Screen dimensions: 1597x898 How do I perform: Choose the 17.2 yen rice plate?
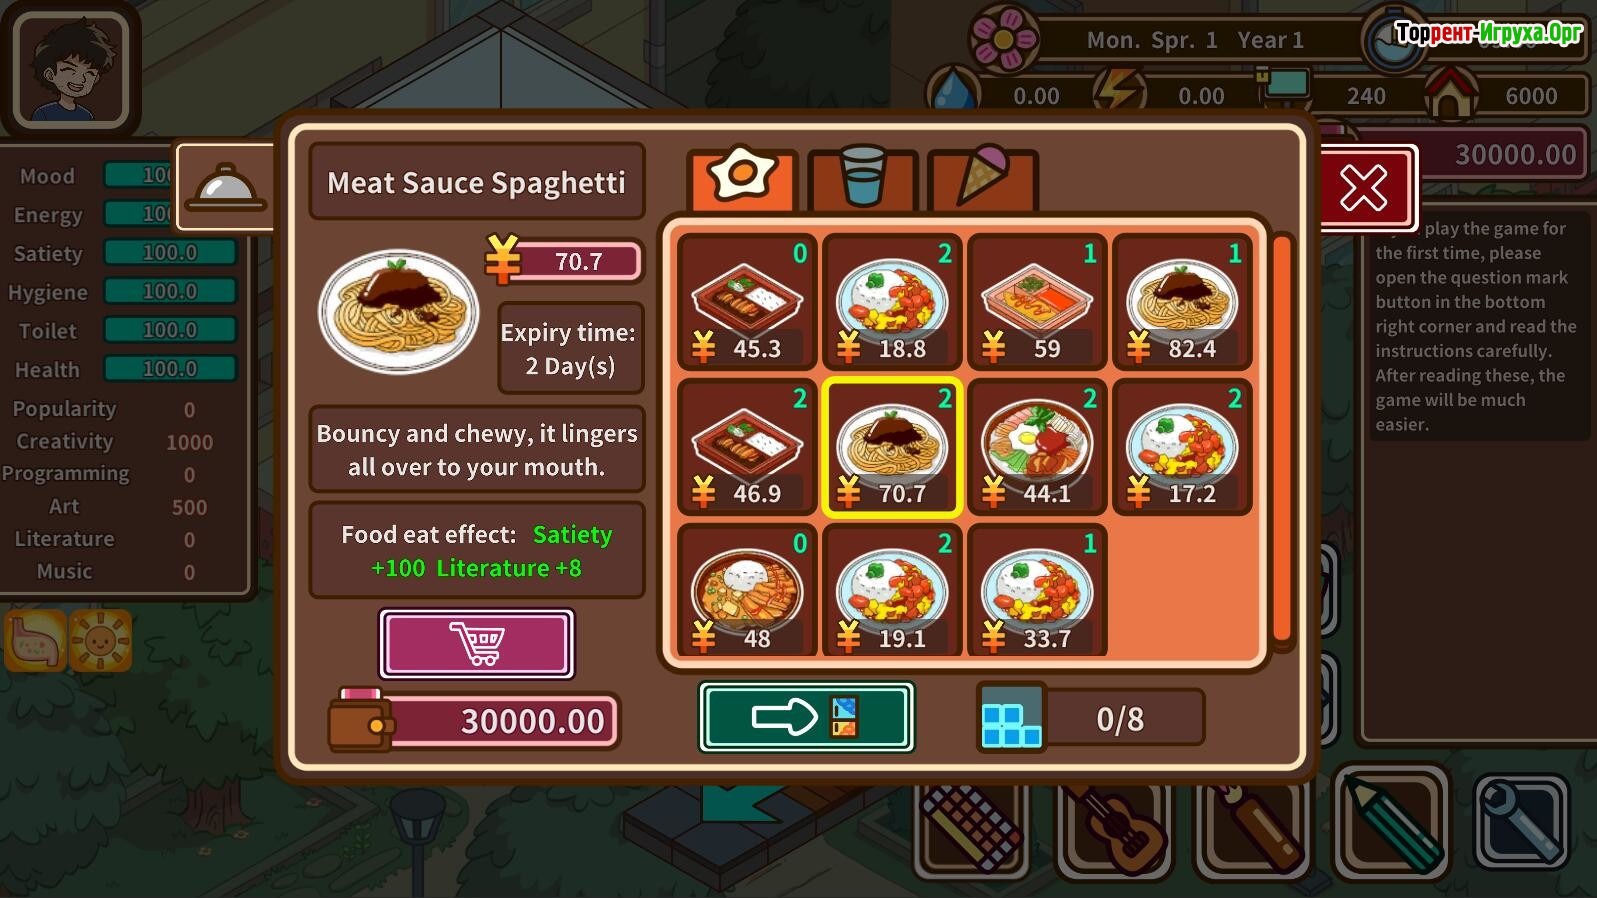(1182, 447)
